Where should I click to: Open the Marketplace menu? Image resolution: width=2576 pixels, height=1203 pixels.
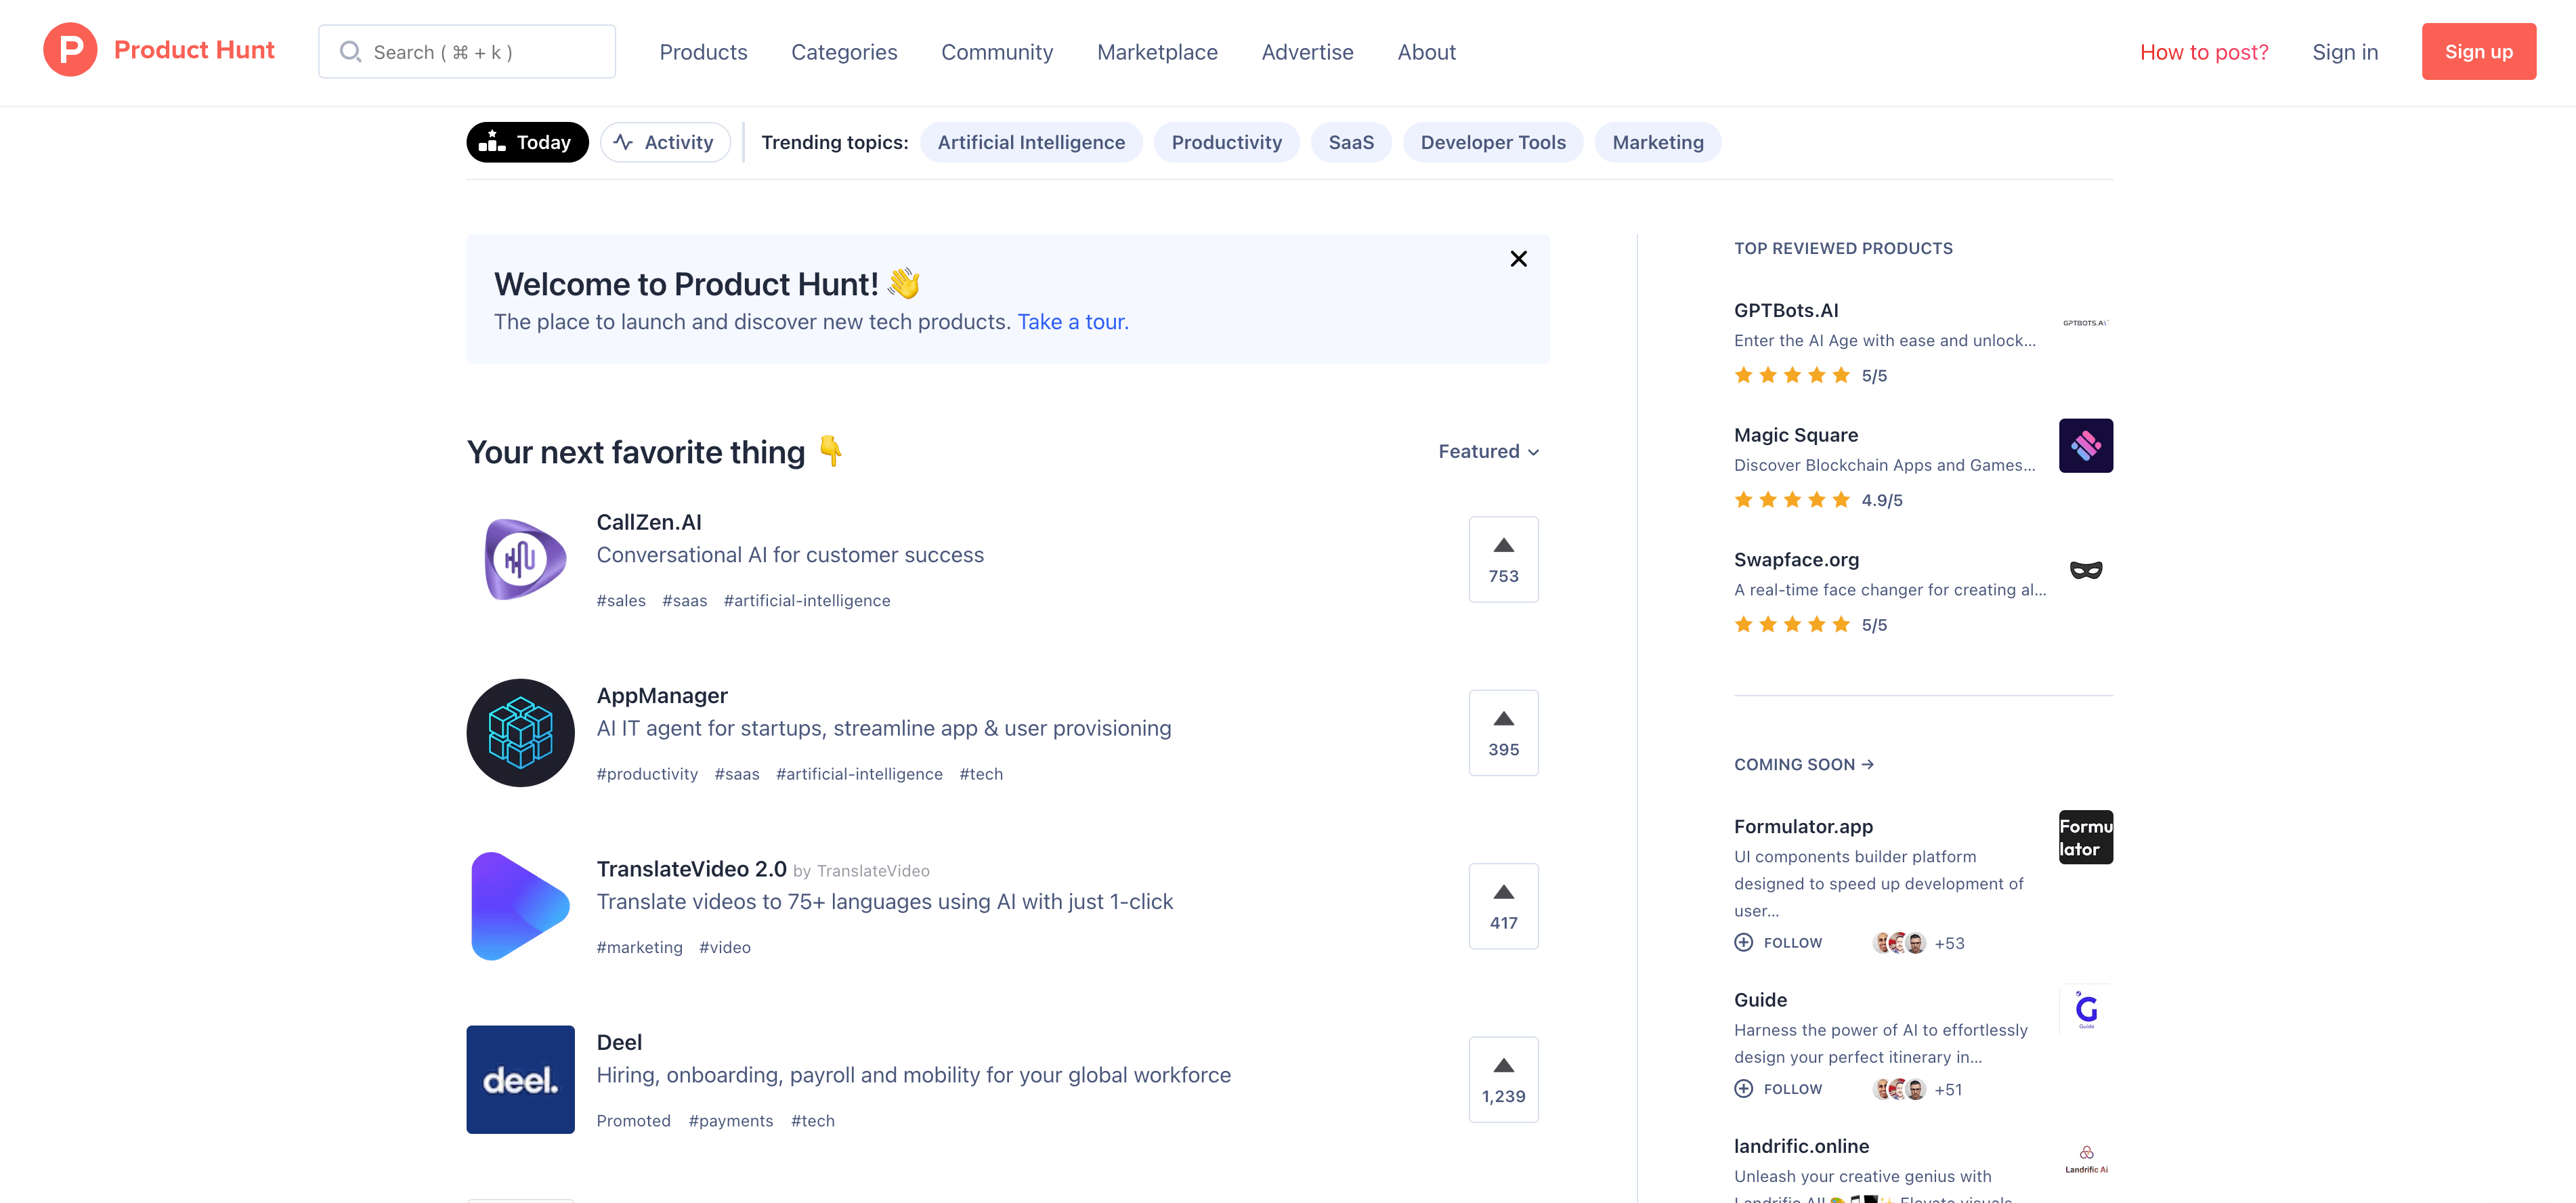[1157, 51]
